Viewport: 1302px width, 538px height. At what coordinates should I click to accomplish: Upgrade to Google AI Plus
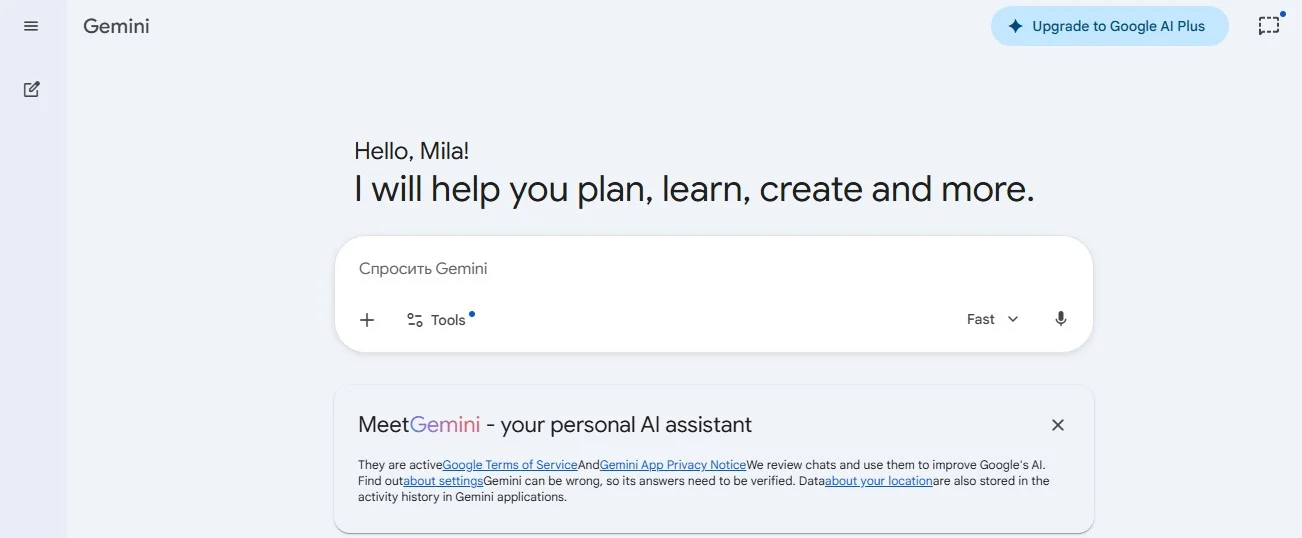(x=1118, y=27)
